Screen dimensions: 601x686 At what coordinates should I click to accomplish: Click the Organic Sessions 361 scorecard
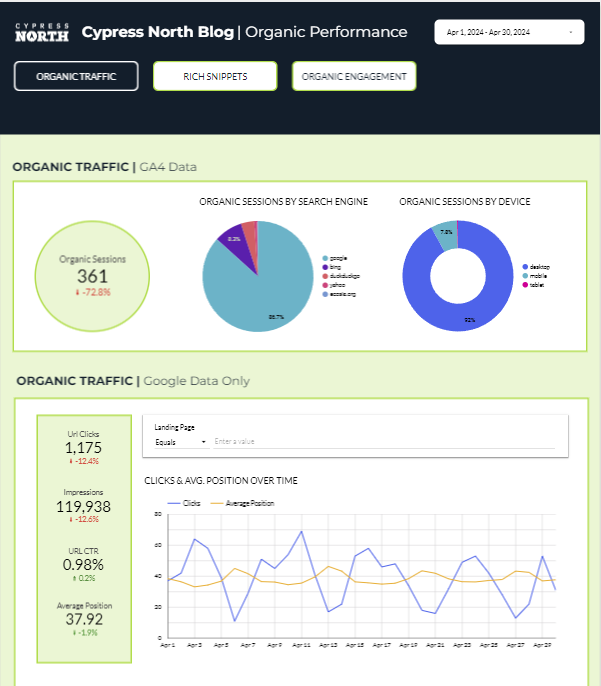tap(92, 276)
